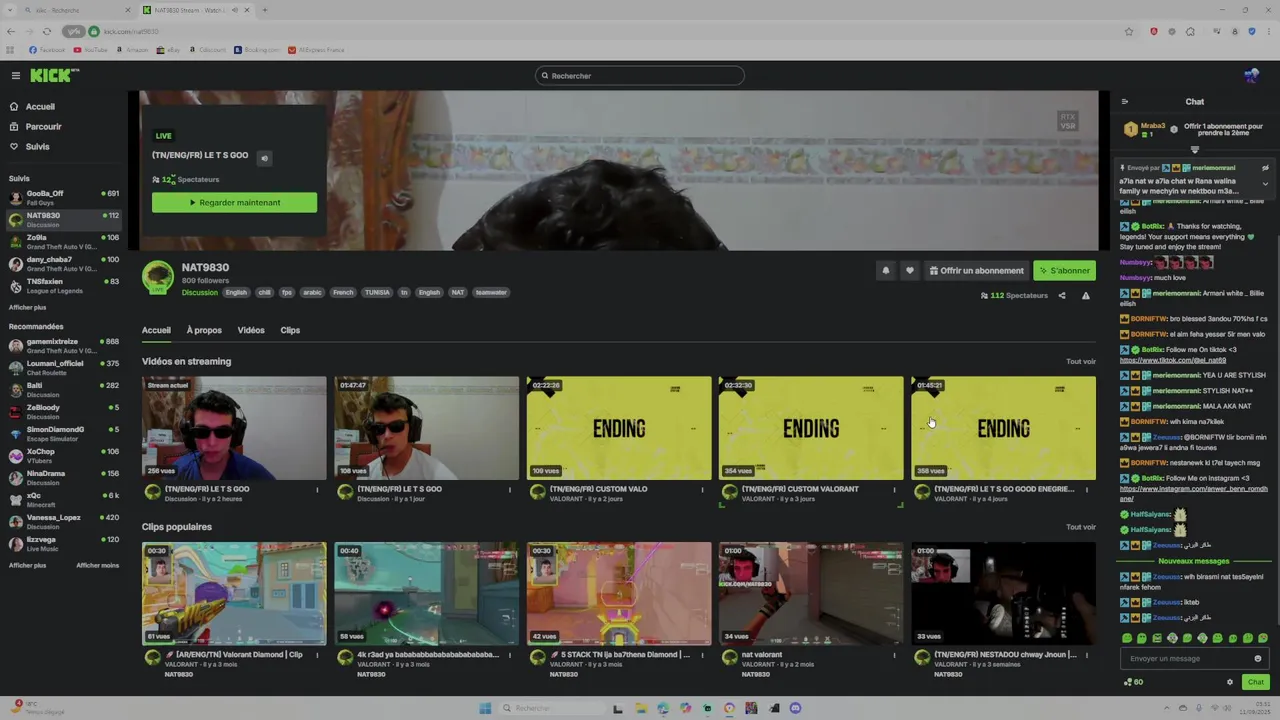Click Regarder maintenant button
The width and height of the screenshot is (1280, 720).
pyautogui.click(x=234, y=203)
